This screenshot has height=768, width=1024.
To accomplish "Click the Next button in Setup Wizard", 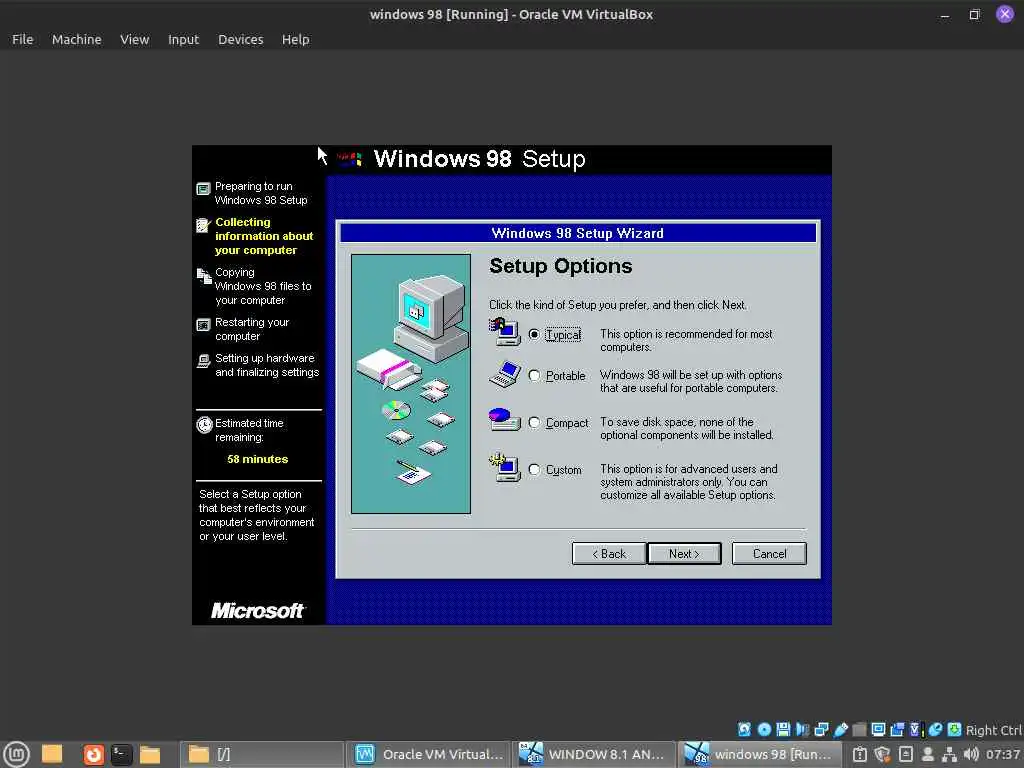I will [684, 554].
